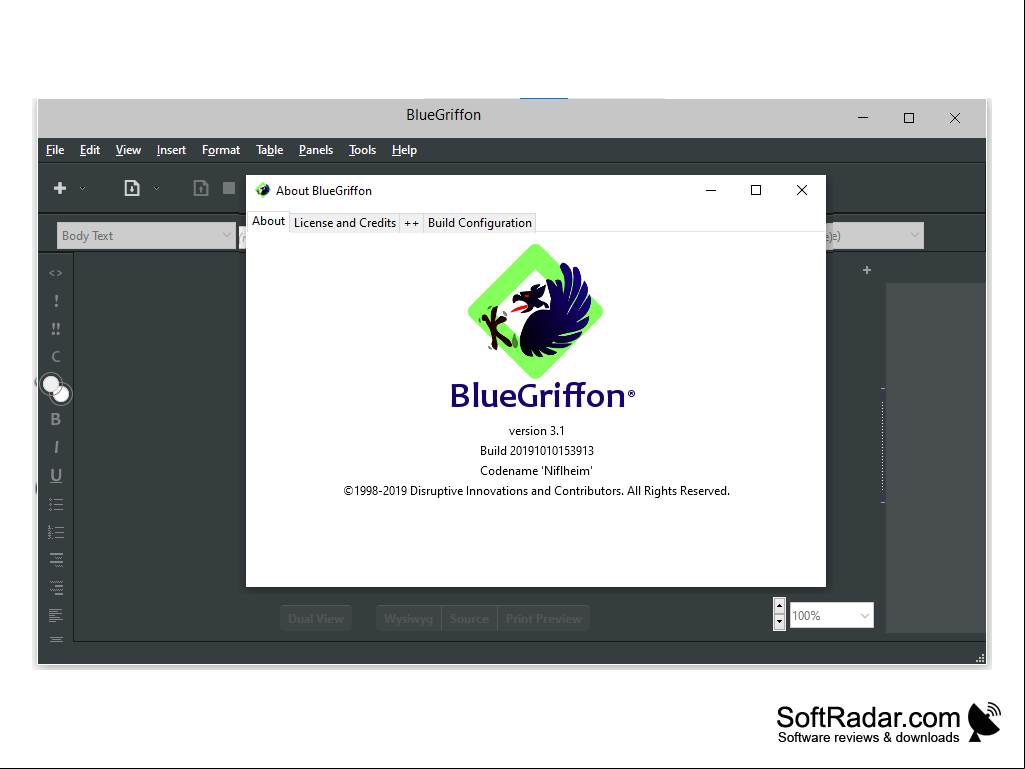Toggle Underline formatting

[56, 475]
